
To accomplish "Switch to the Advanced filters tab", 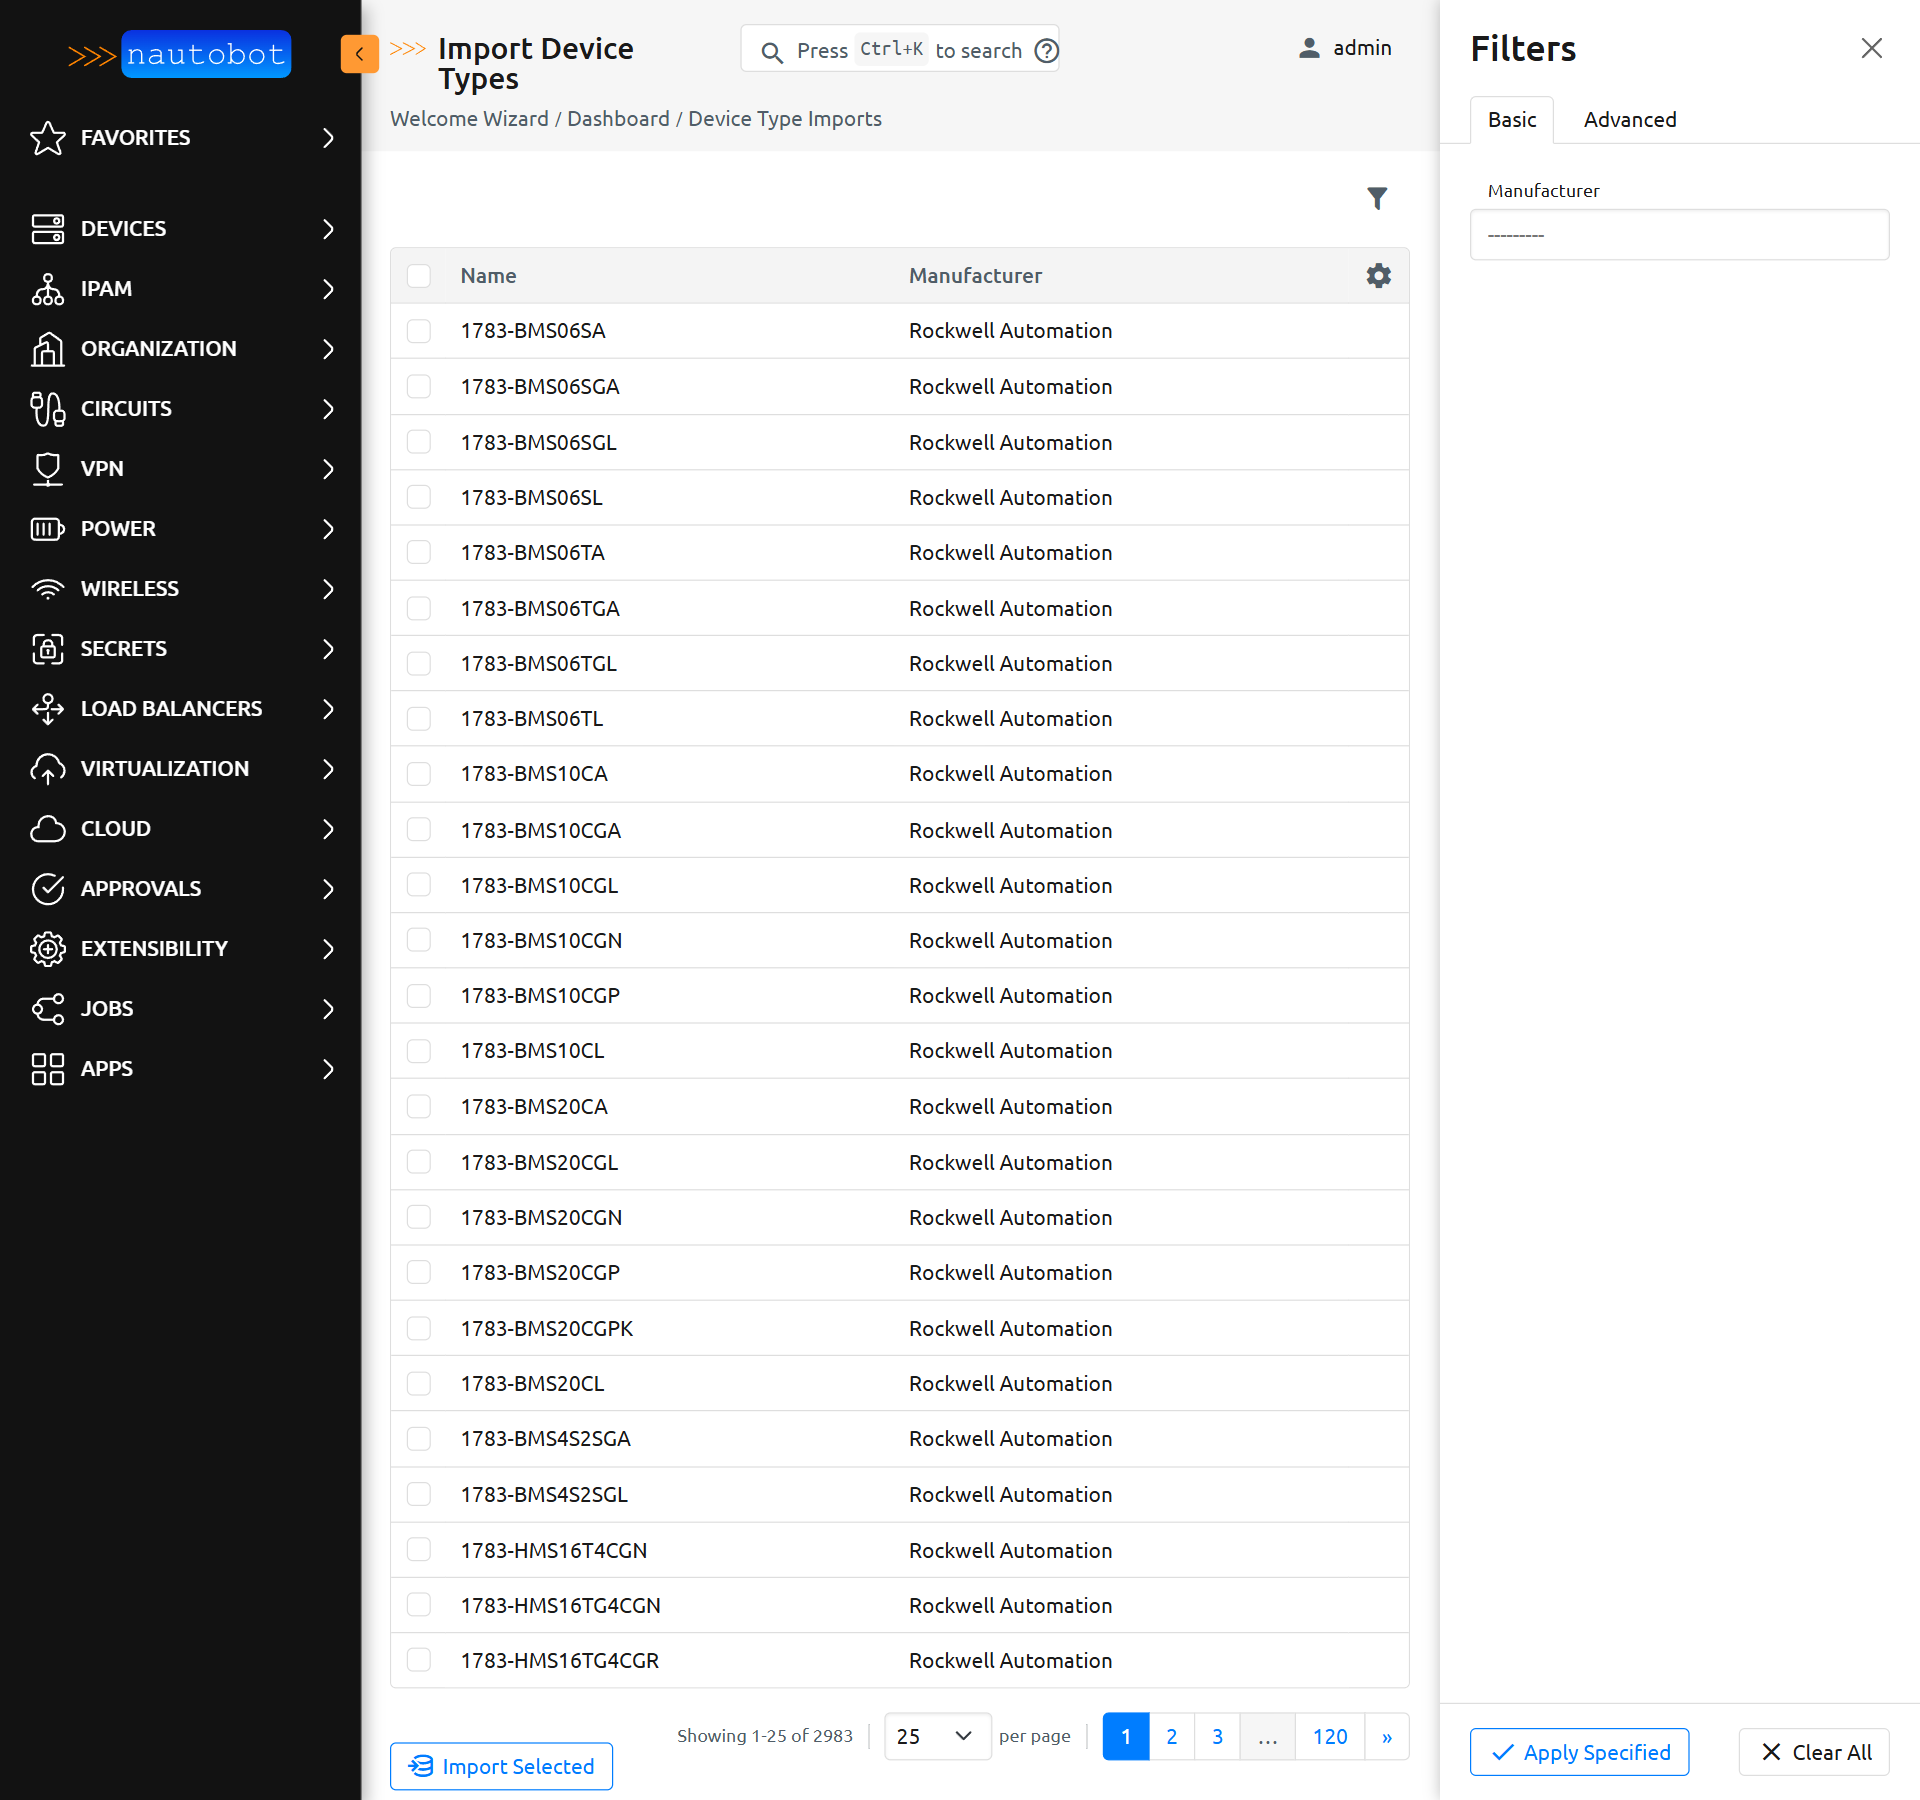I will point(1629,119).
